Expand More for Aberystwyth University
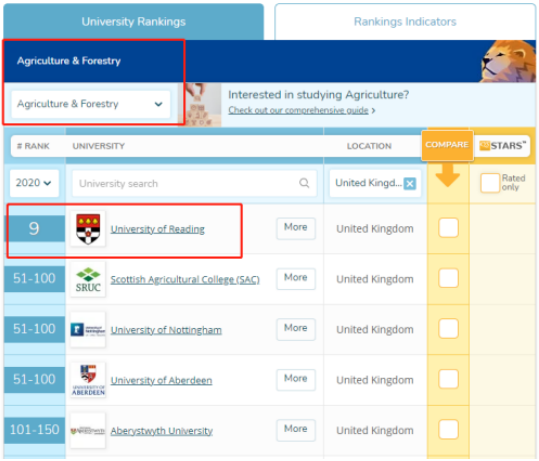Image resolution: width=539 pixels, height=461 pixels. coord(296,430)
